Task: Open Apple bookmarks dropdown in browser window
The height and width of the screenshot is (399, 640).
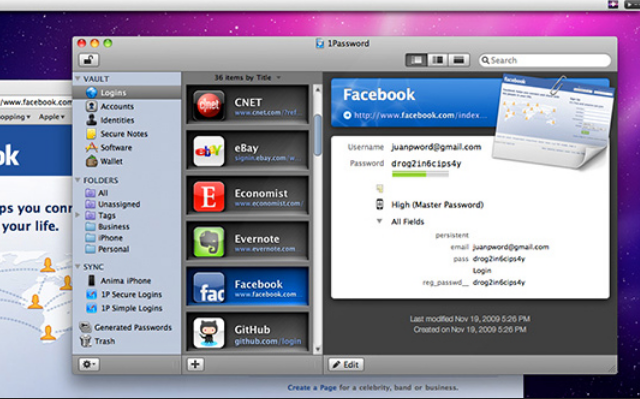Action: click(51, 117)
